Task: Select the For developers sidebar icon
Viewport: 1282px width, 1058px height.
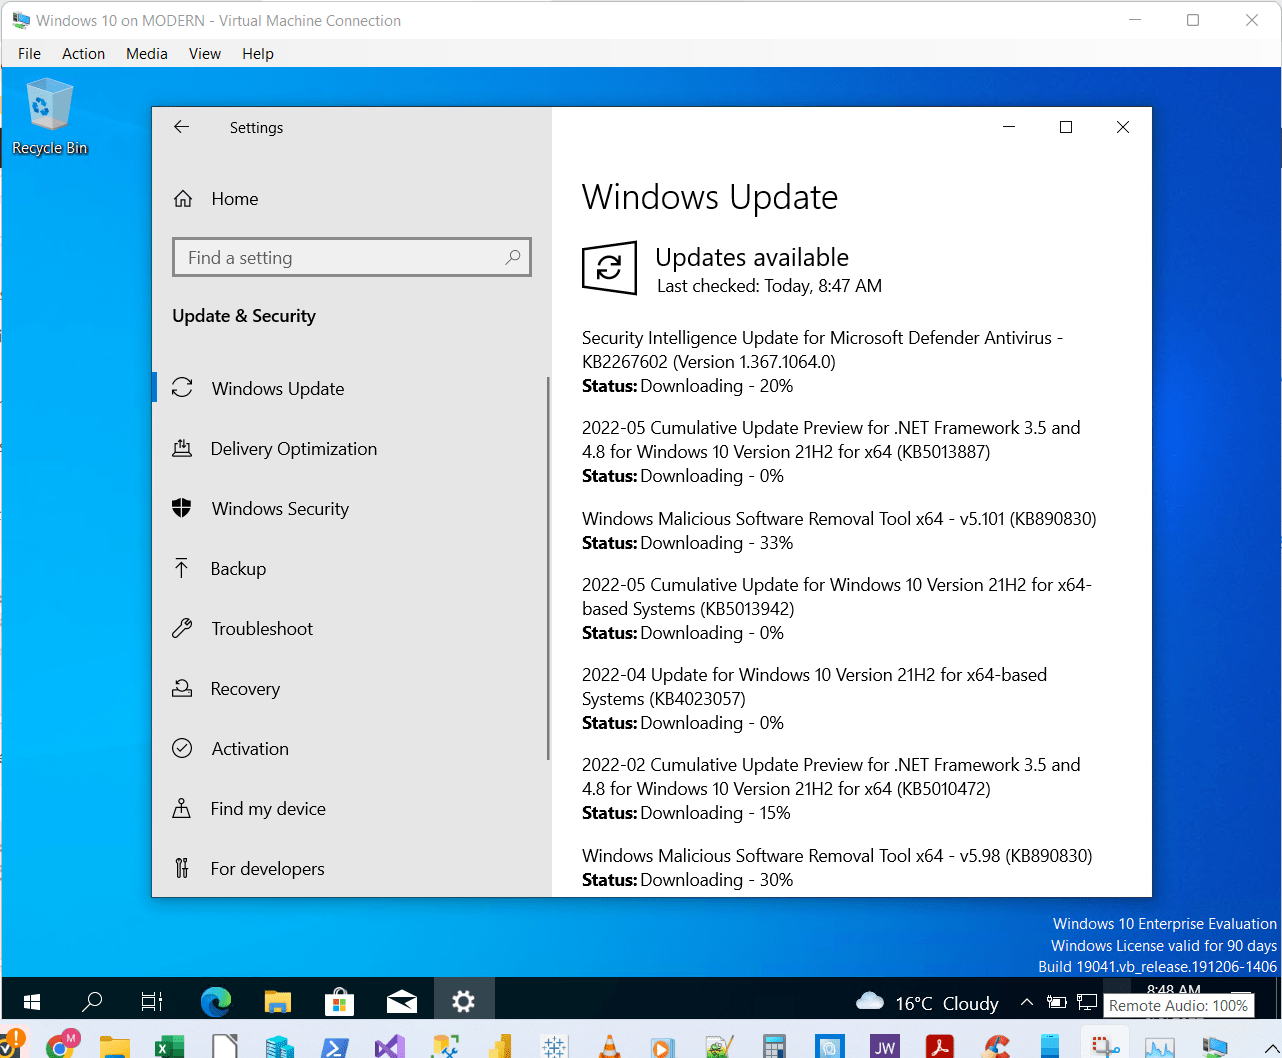Action: pyautogui.click(x=182, y=868)
